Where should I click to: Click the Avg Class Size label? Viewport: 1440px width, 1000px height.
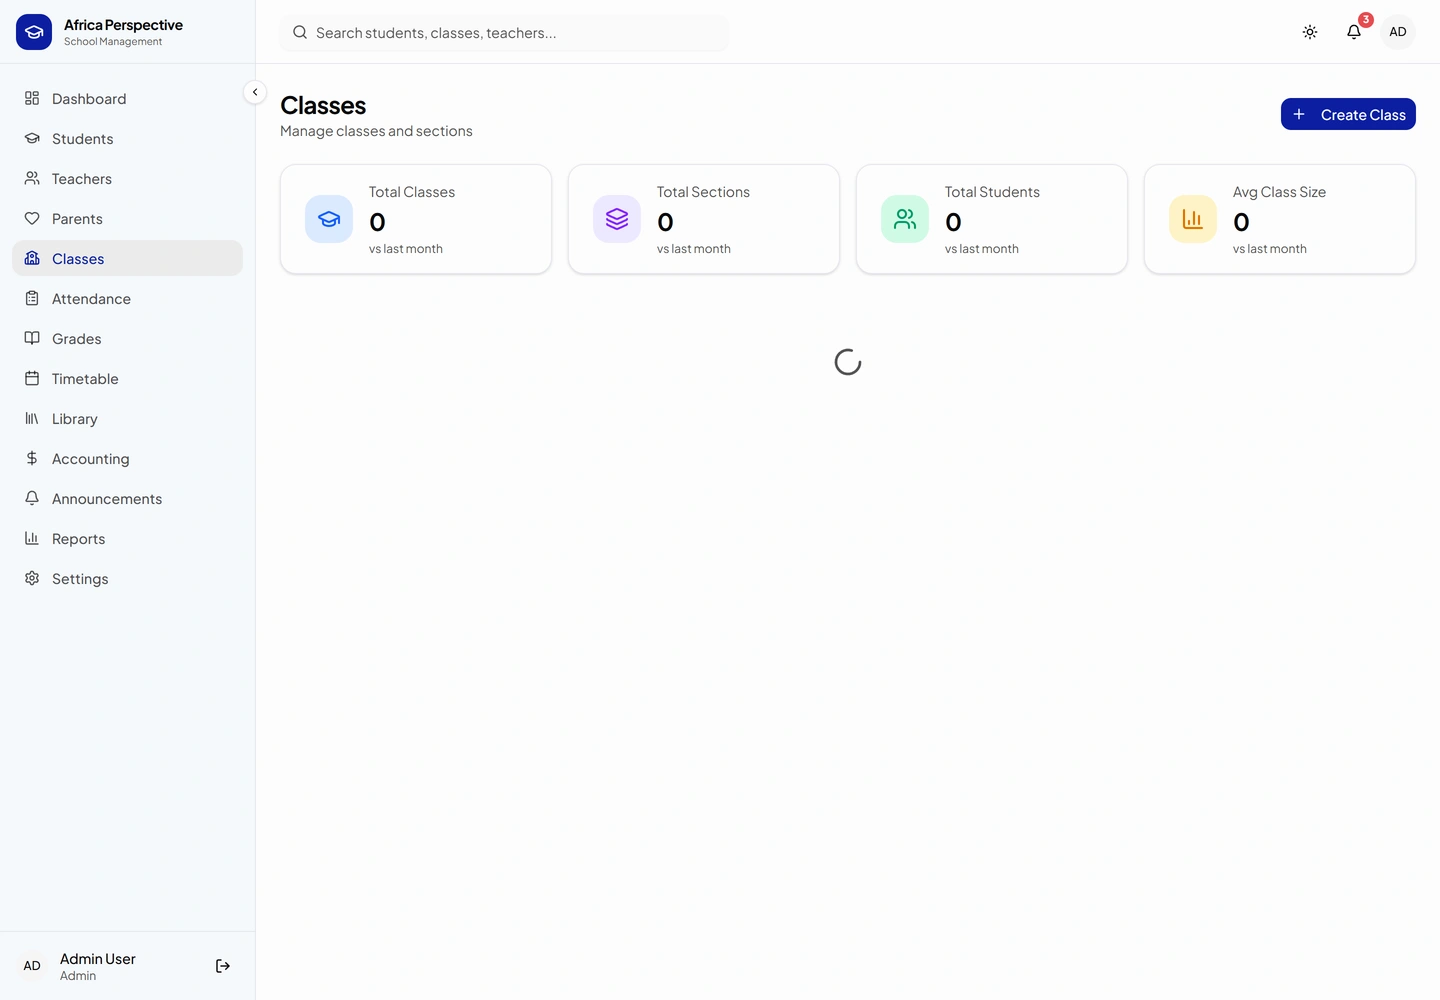point(1279,192)
